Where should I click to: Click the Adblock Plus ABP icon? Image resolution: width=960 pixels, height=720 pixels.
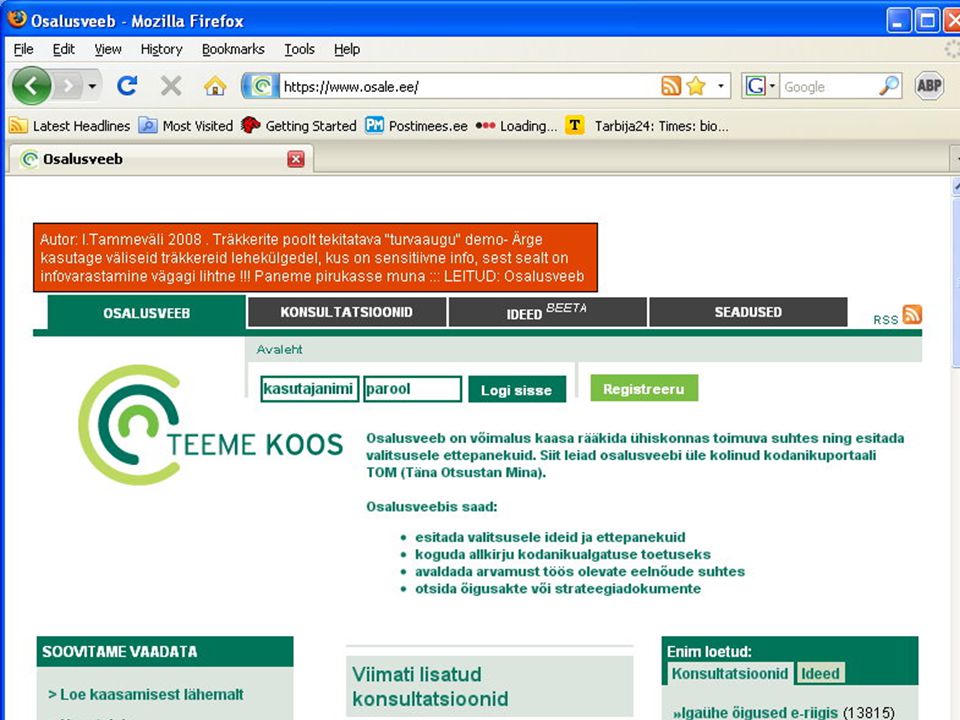point(929,86)
